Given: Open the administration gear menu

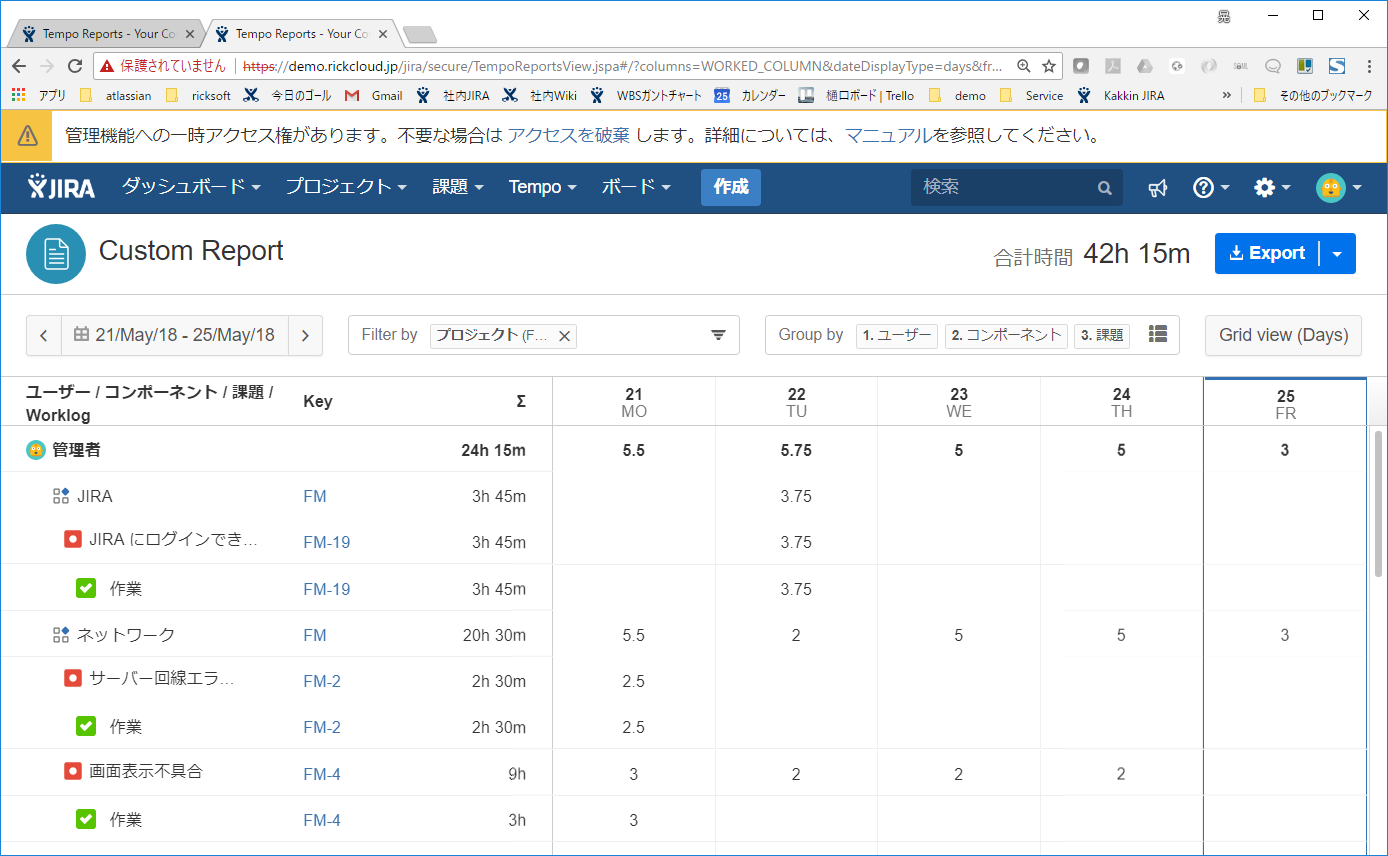Looking at the screenshot, I should [x=1272, y=187].
